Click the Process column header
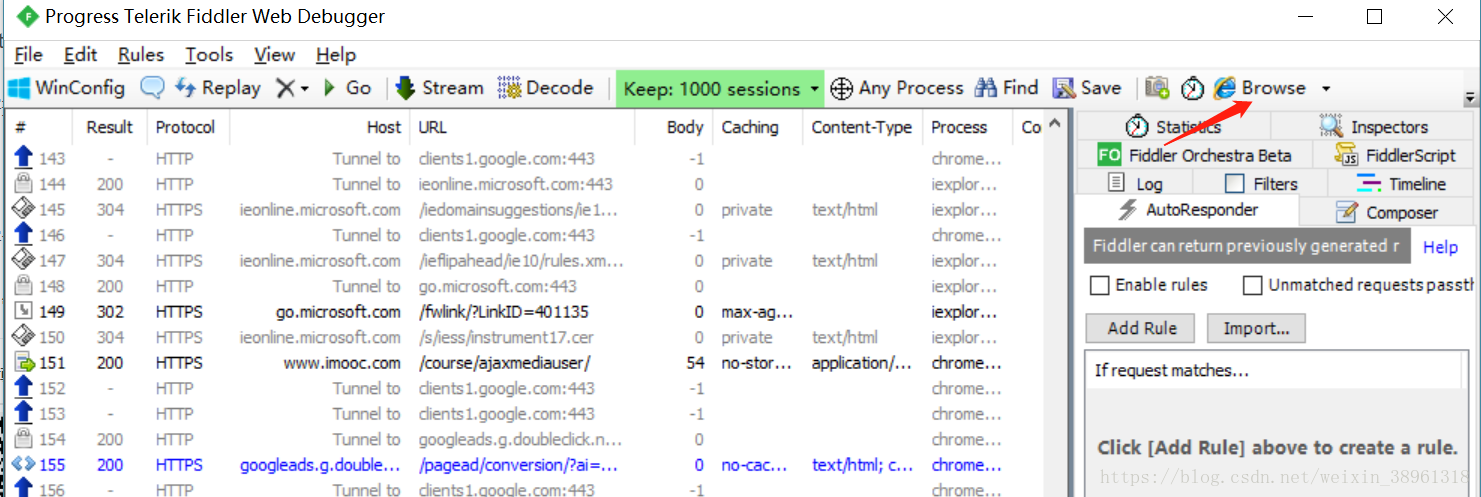The image size is (1481, 497). pos(967,127)
